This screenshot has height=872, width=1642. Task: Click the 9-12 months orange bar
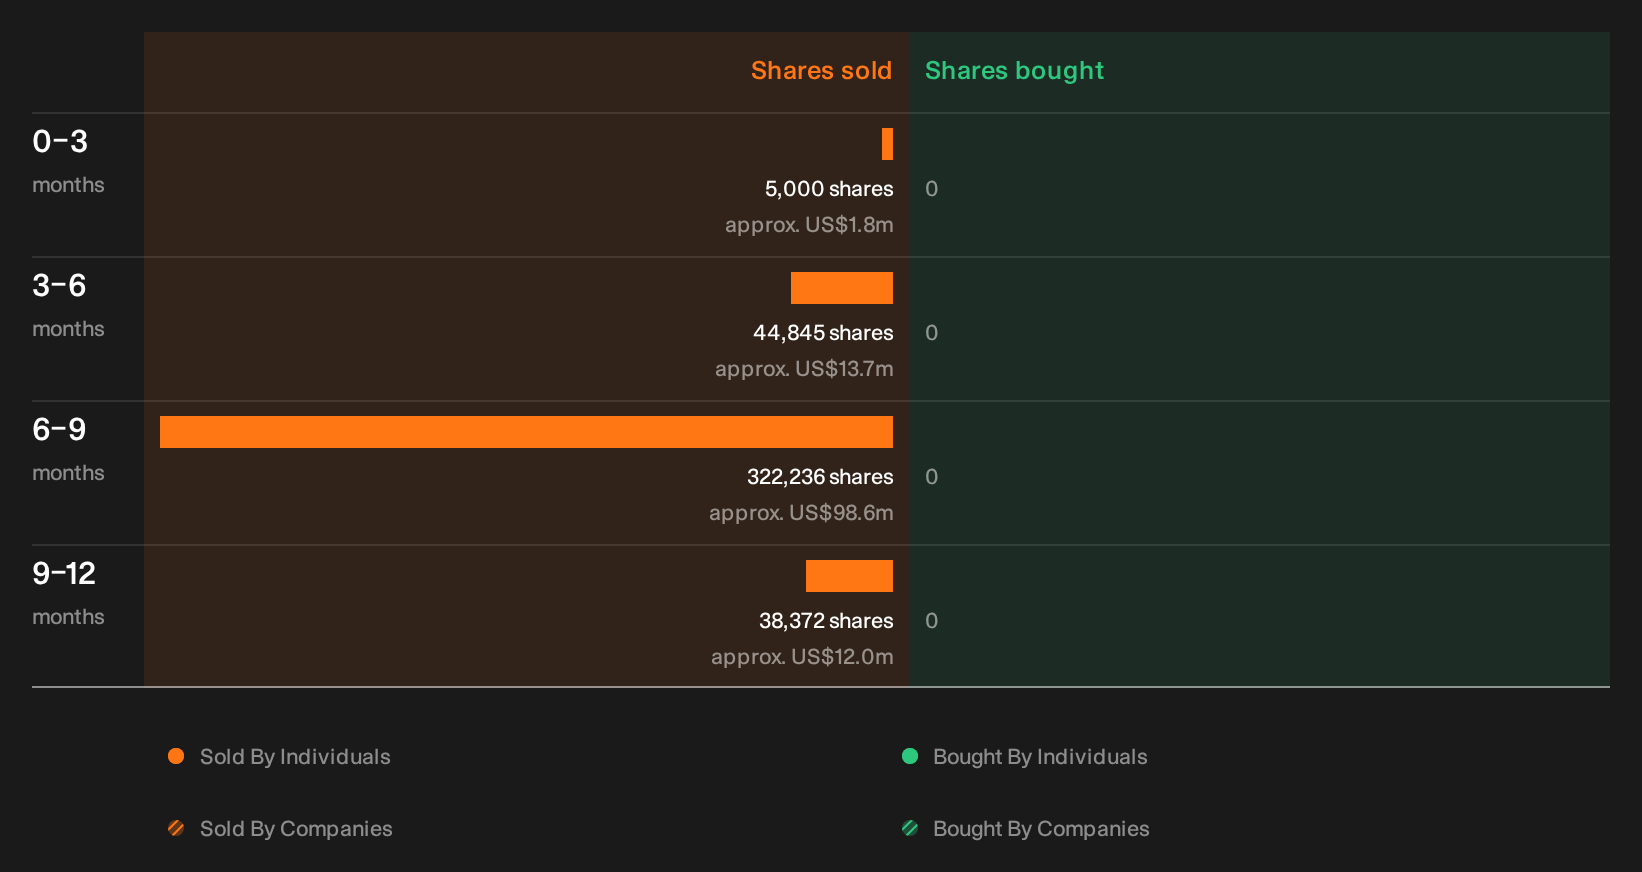849,576
